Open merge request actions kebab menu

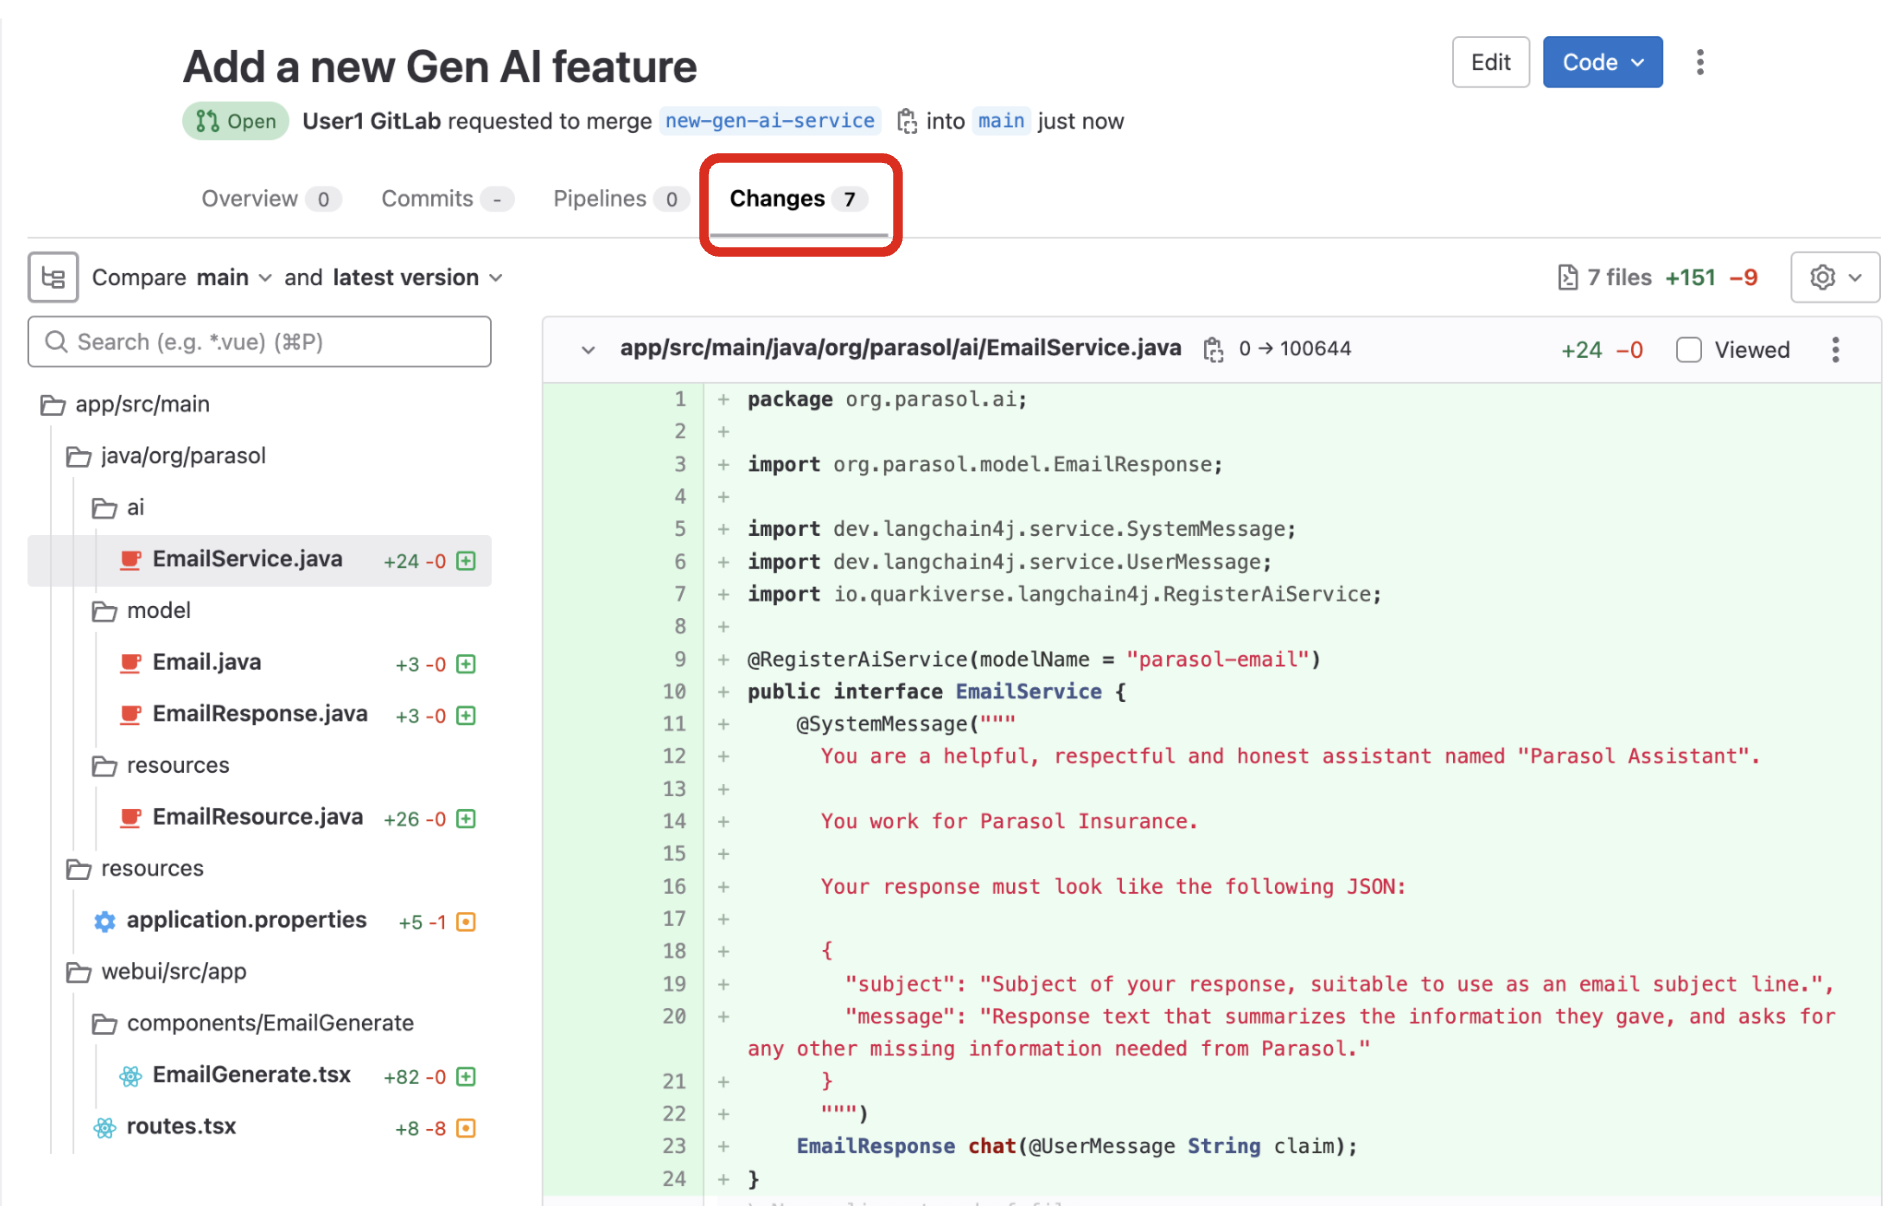click(1699, 63)
